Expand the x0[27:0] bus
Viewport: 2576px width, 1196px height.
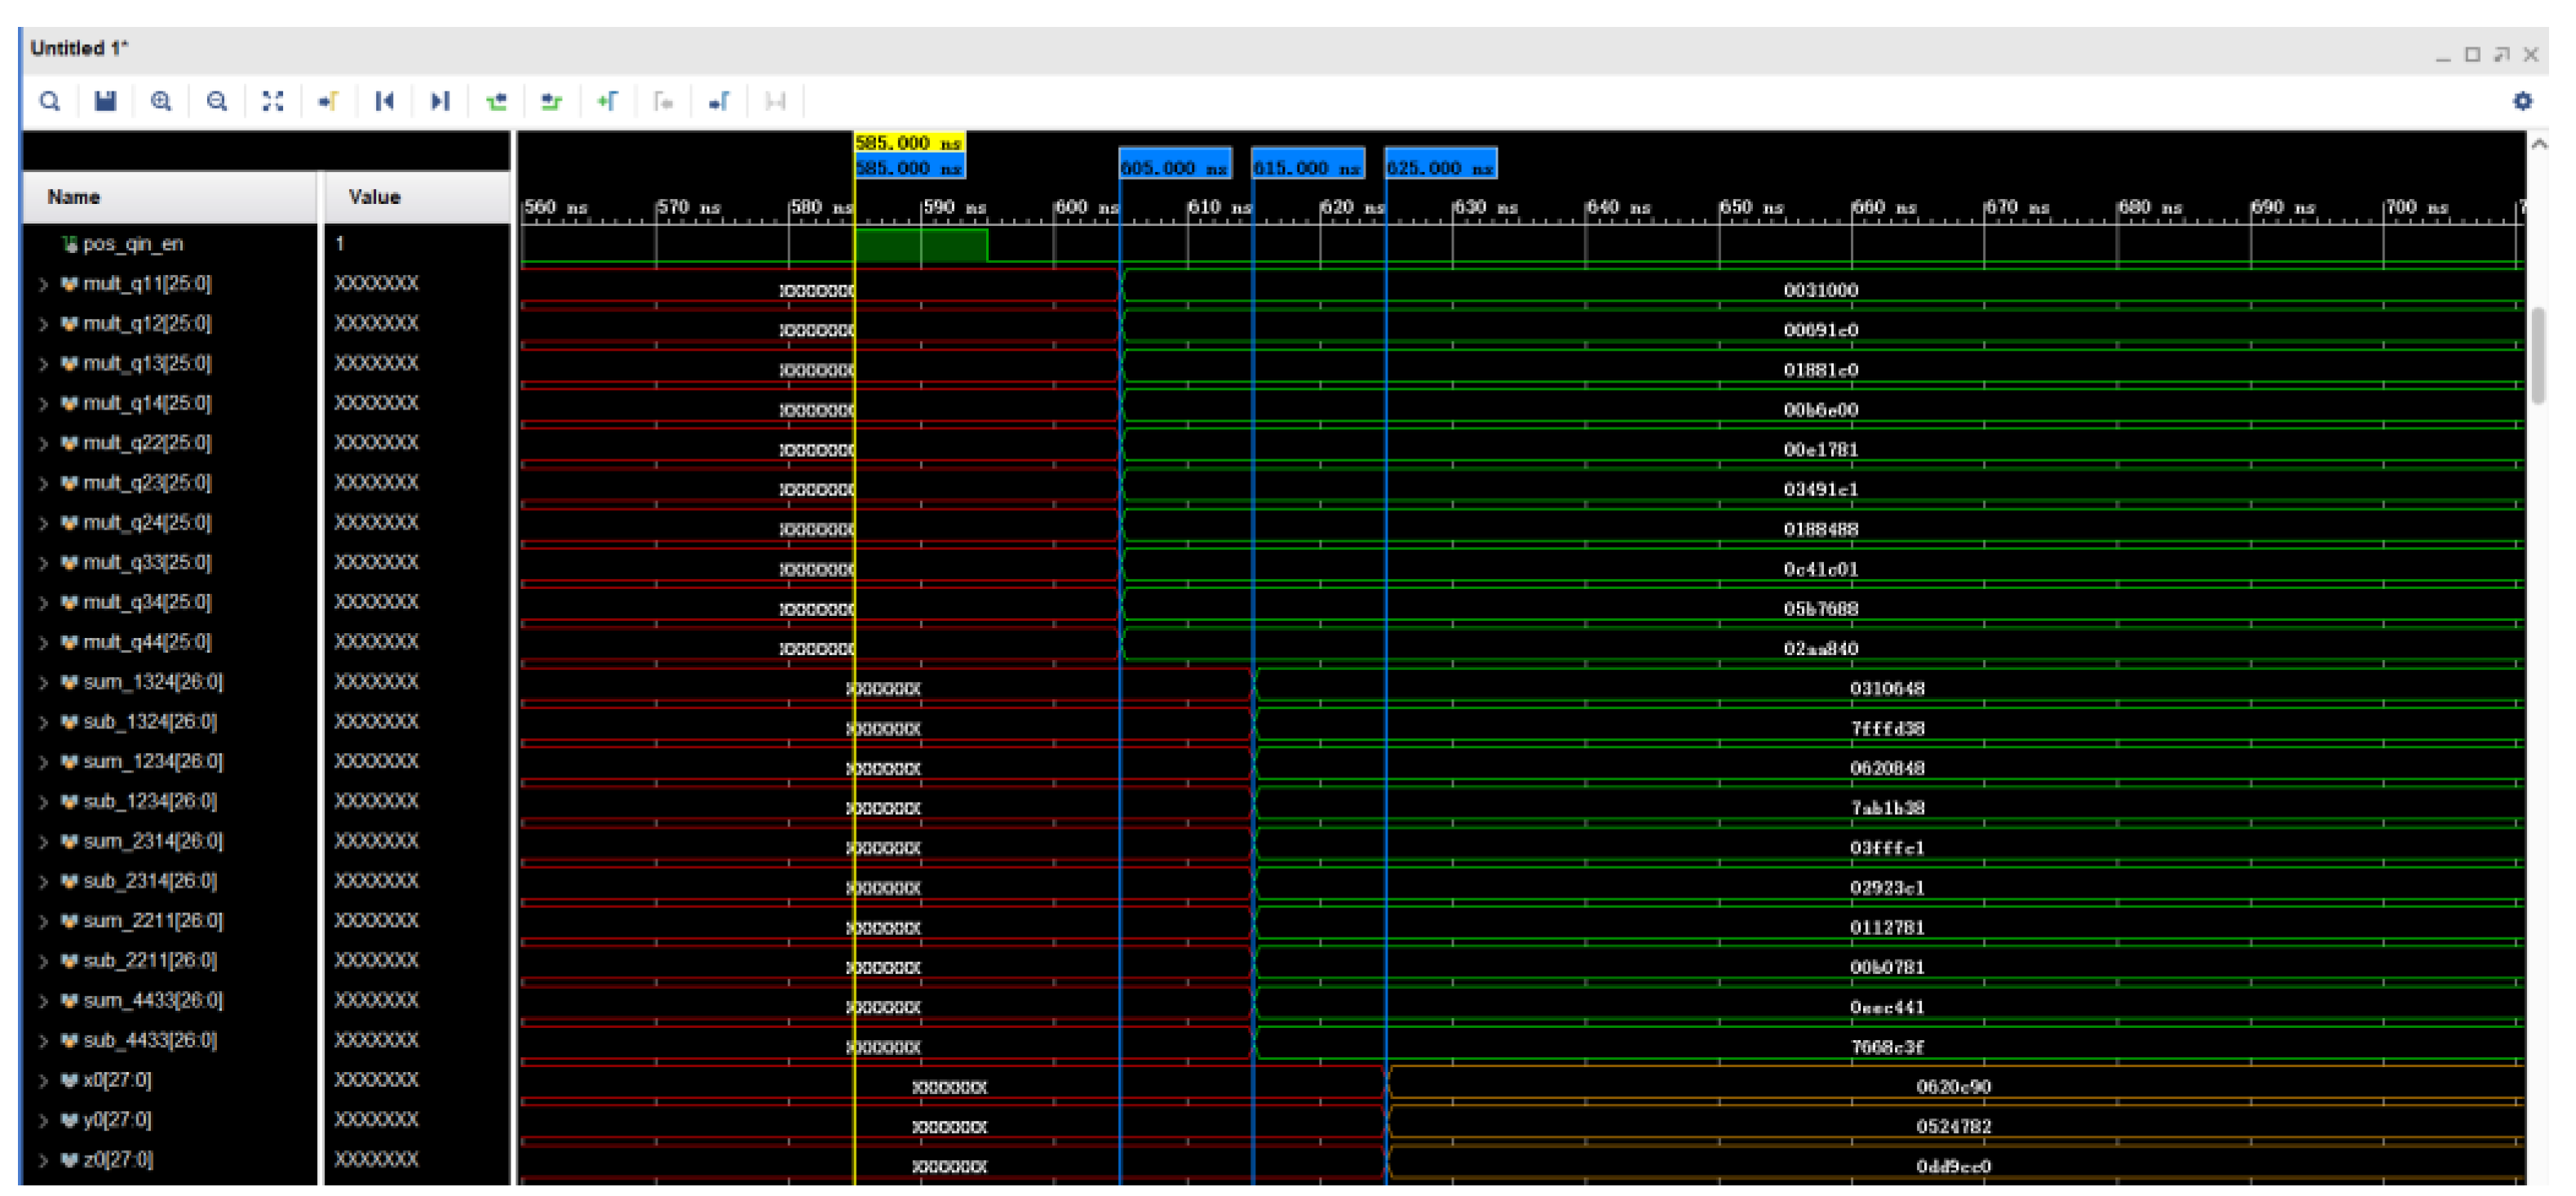(43, 1081)
